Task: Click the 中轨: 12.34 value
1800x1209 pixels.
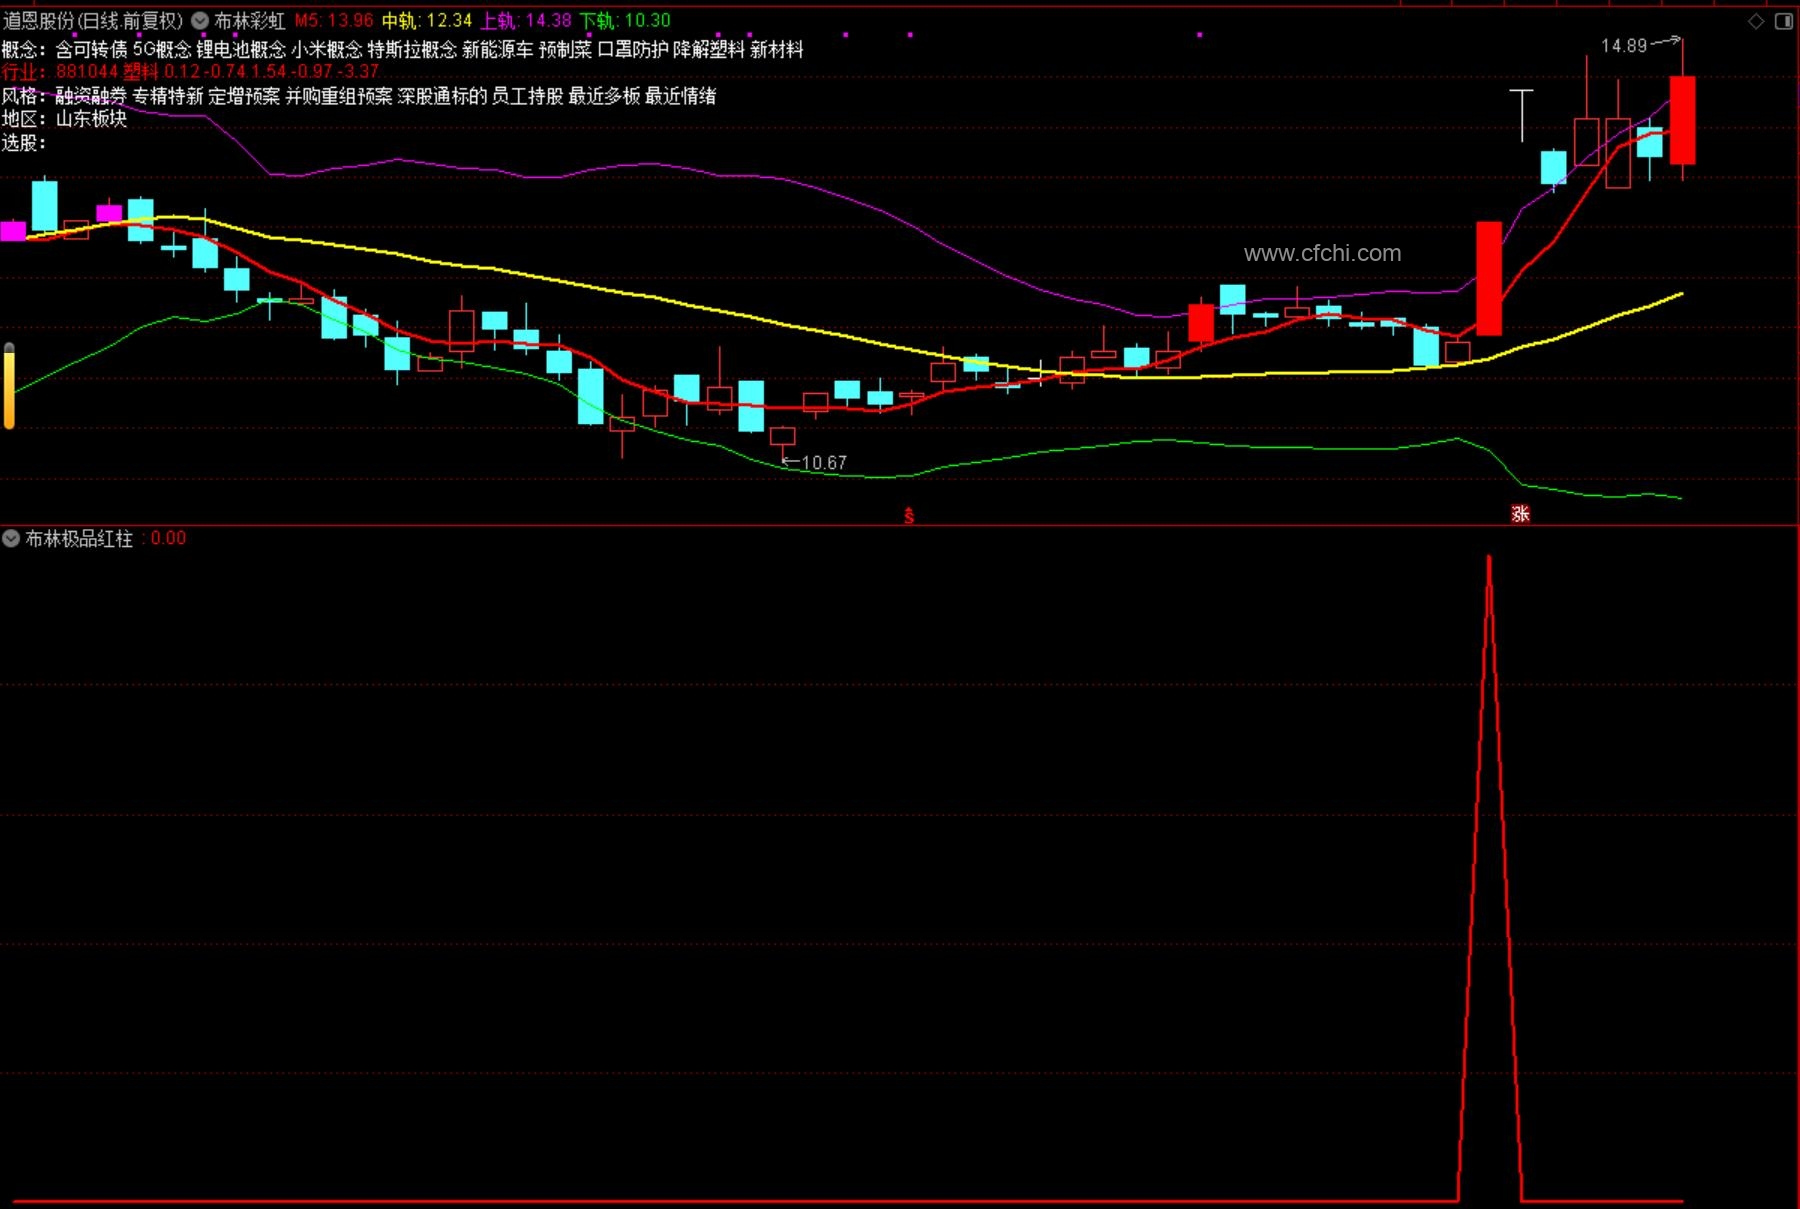Action: pos(427,21)
